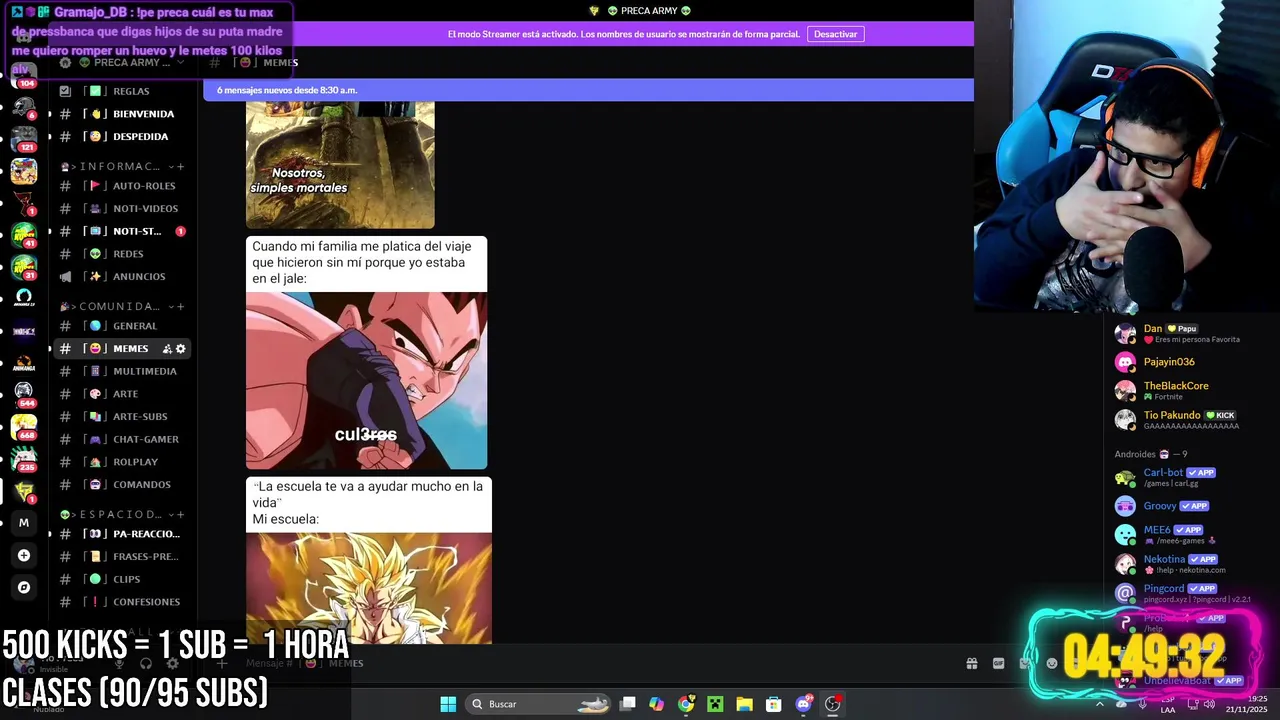Open Google Chrome from taskbar
The image size is (1280, 720).
coord(686,704)
